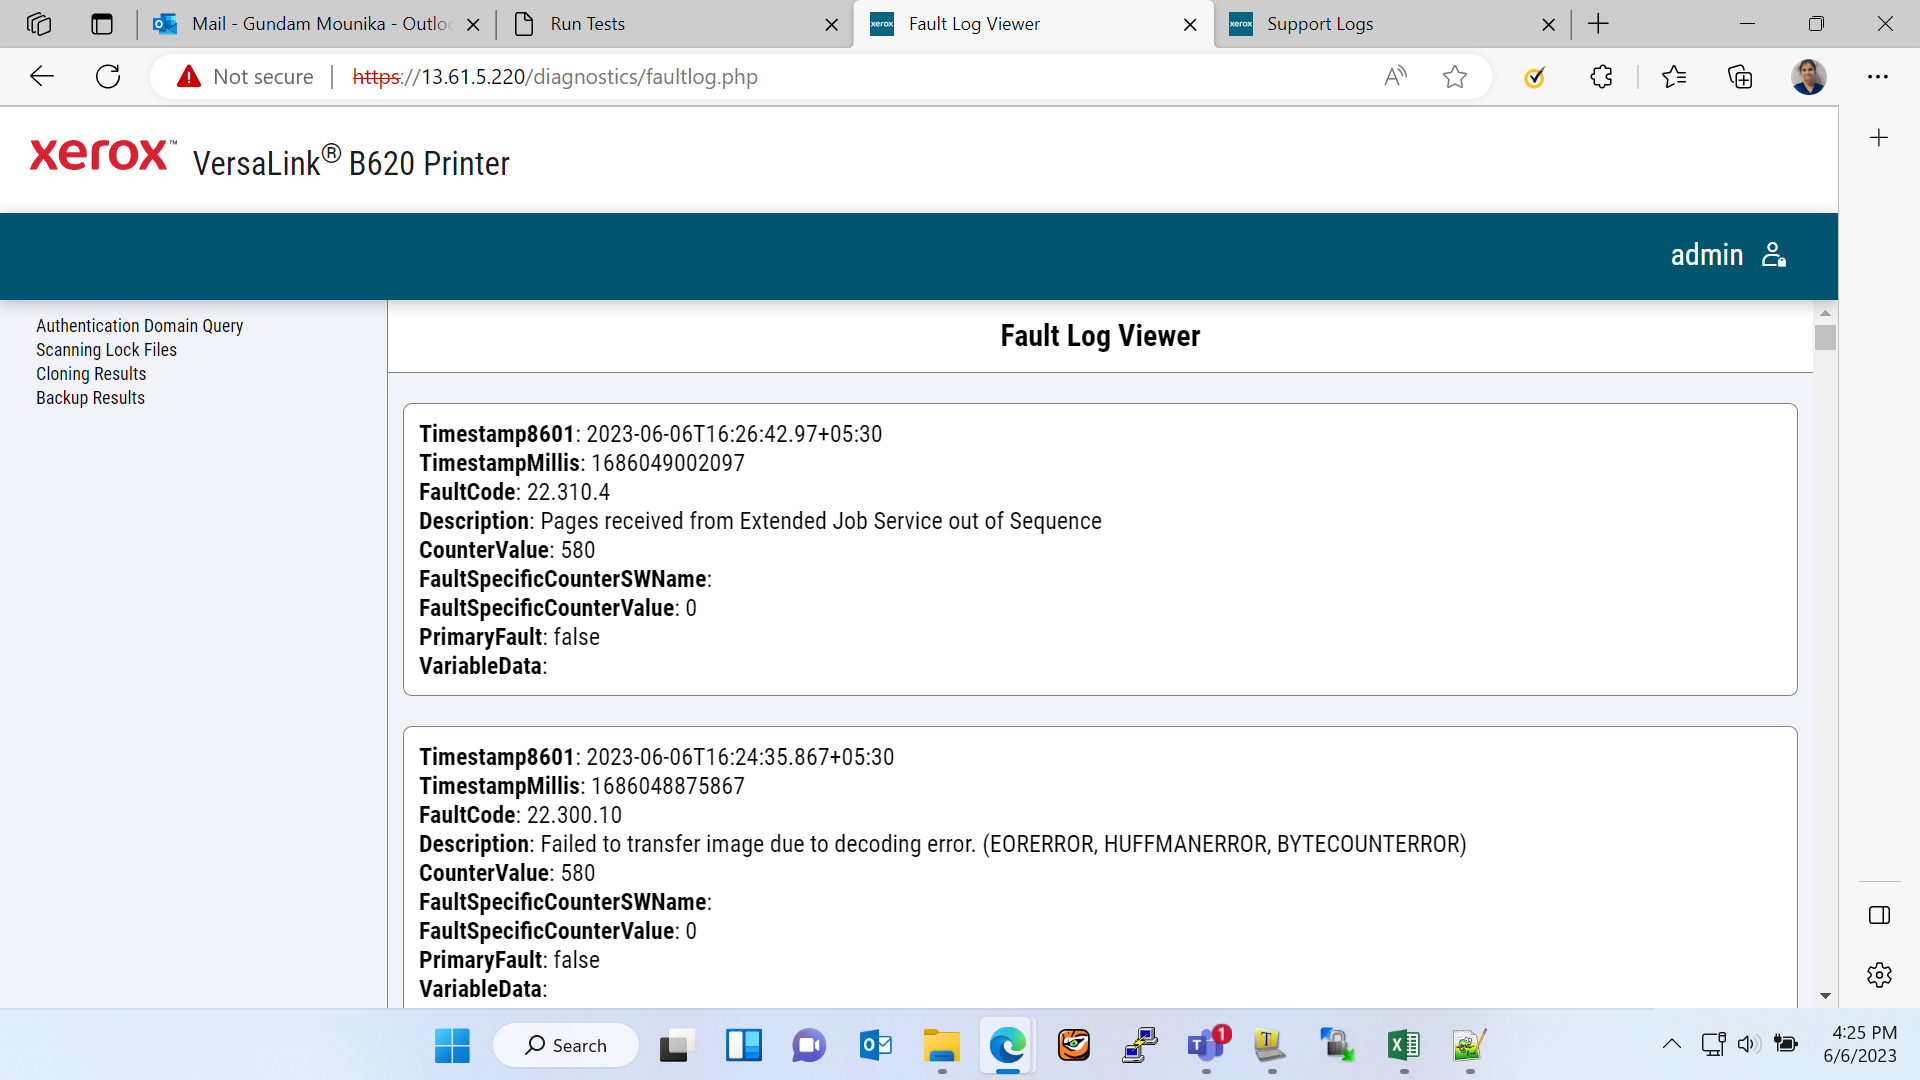Screen dimensions: 1920x1080
Task: Toggle the vertical tabs button
Action: [x=102, y=24]
